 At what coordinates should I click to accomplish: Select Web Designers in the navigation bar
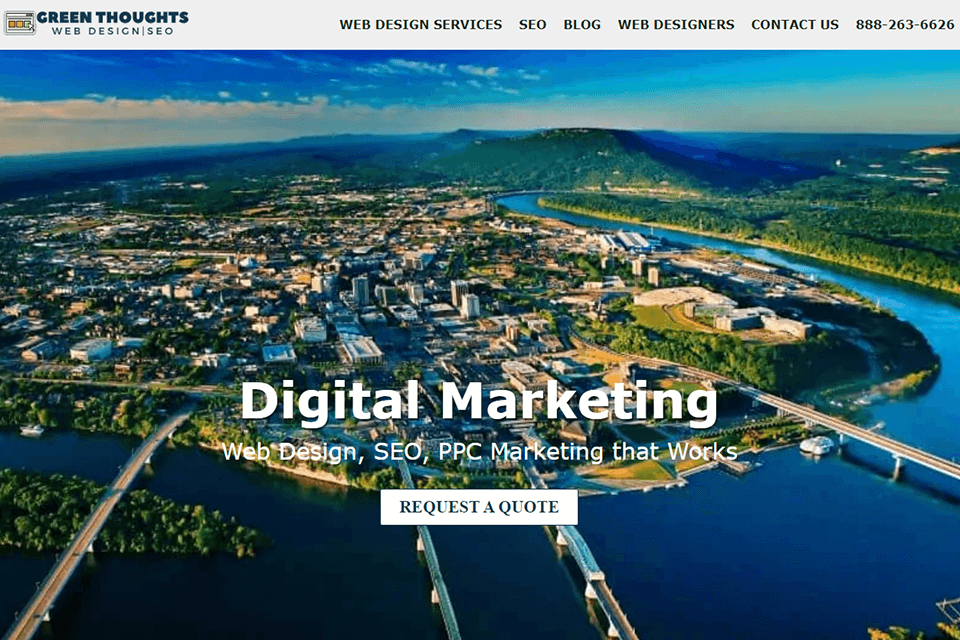click(x=676, y=24)
